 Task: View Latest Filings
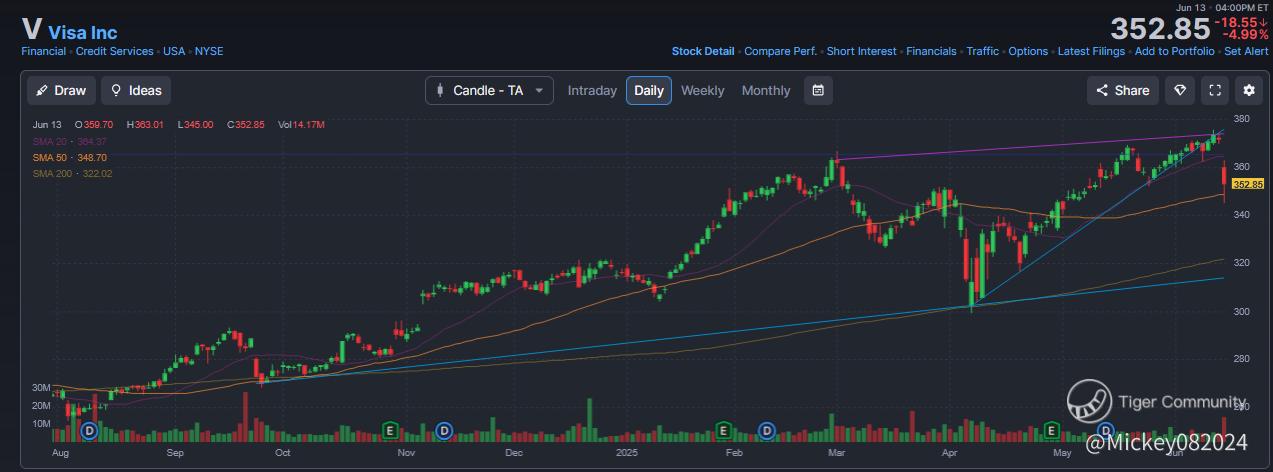point(1091,51)
